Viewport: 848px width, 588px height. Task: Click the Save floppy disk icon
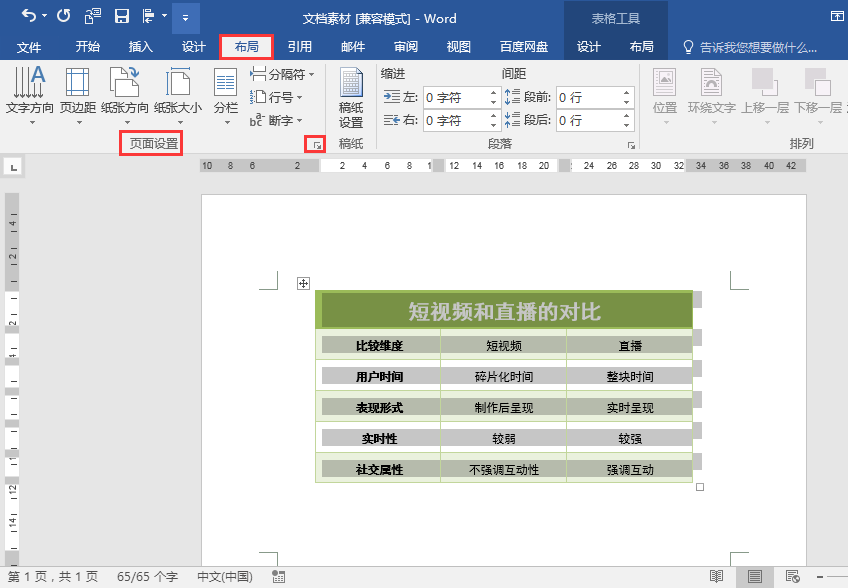(122, 16)
